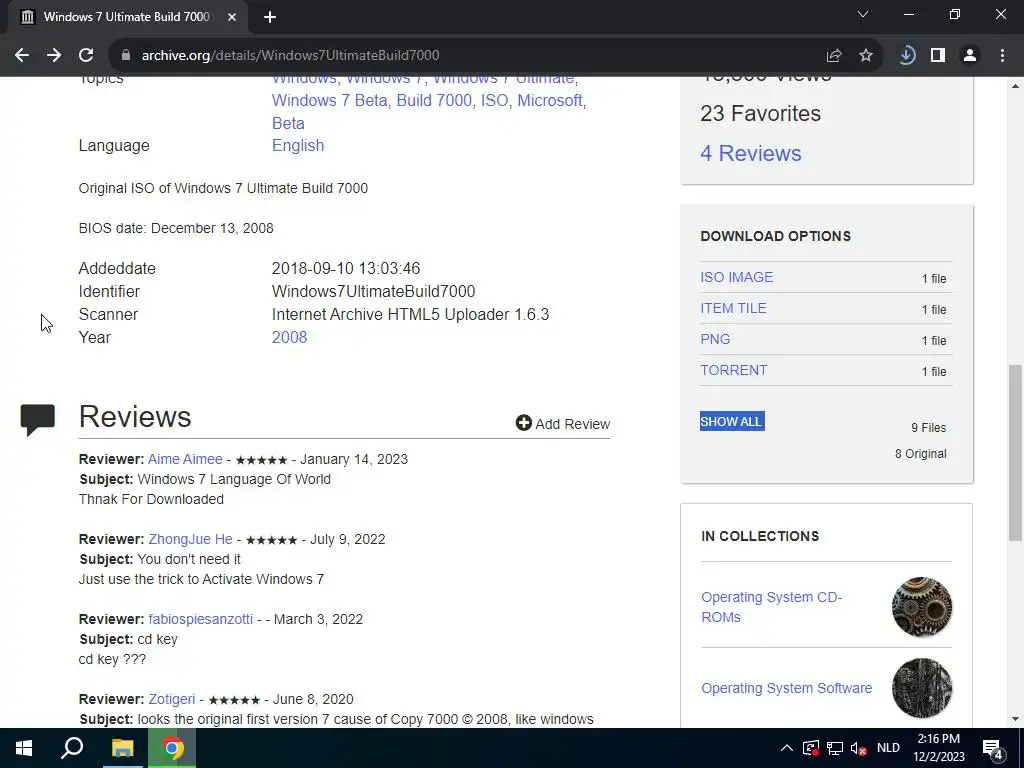Open the Windows 7 Beta topic
This screenshot has height=768, width=1024.
pos(330,101)
